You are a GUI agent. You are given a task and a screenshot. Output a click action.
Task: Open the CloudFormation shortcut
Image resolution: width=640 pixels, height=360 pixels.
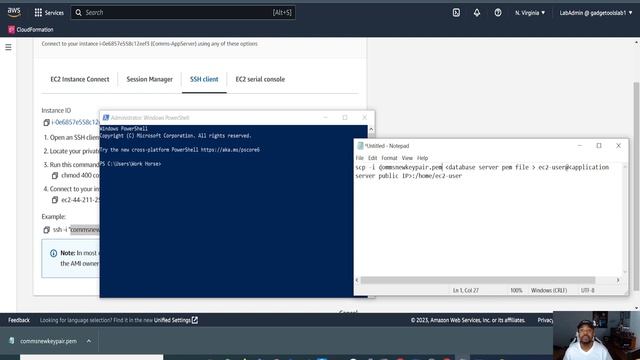coord(31,29)
